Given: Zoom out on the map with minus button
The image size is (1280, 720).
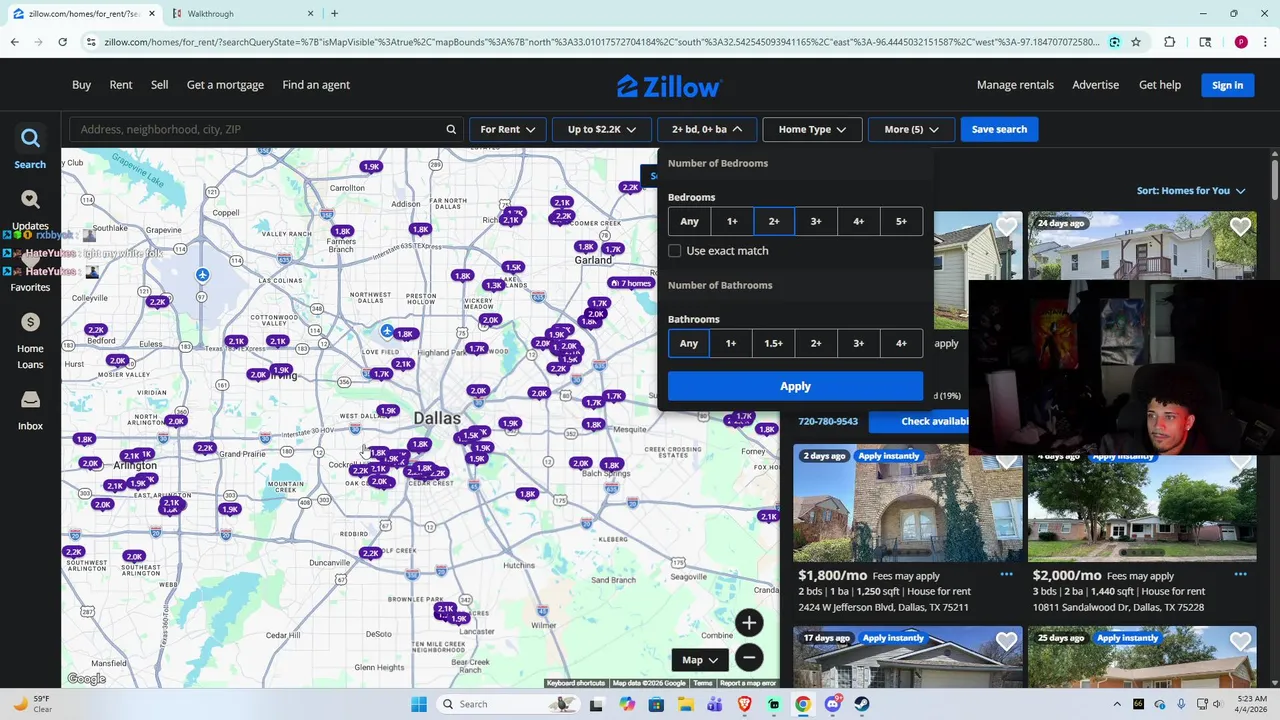Looking at the screenshot, I should 749,657.
